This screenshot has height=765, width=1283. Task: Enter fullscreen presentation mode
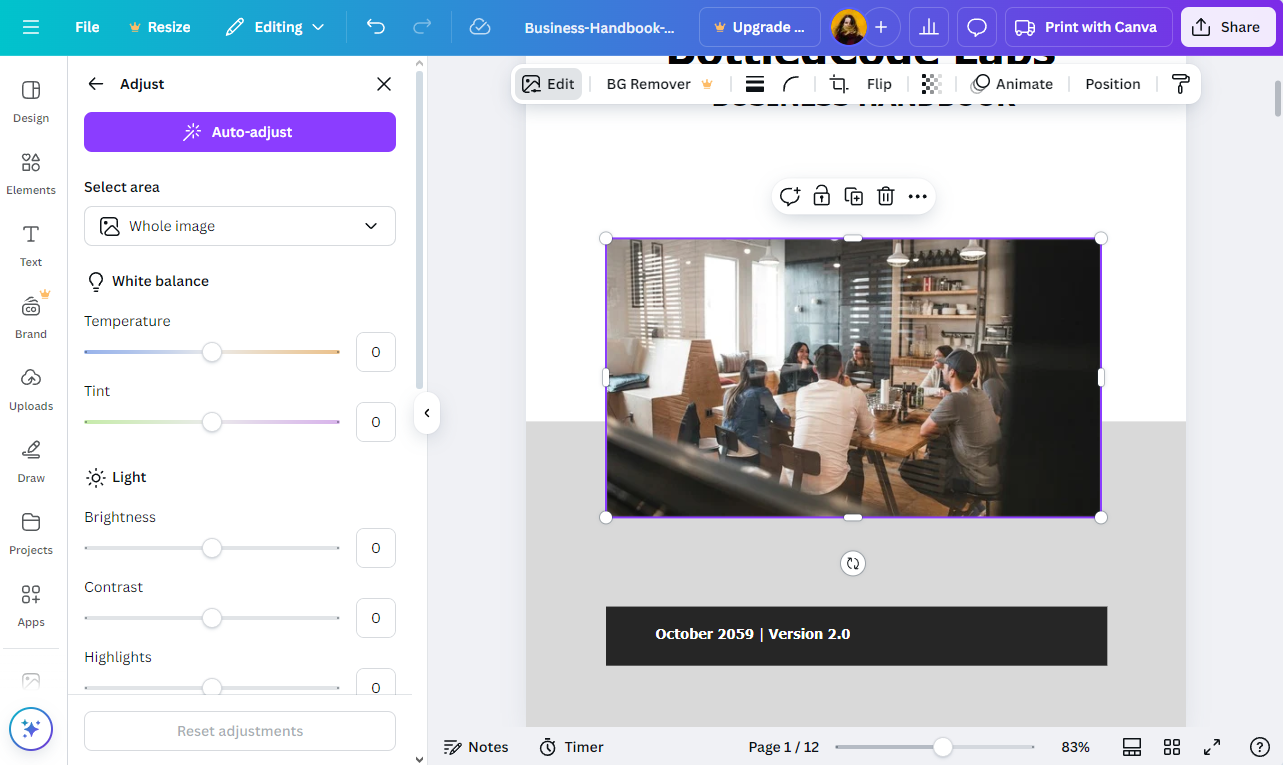(1212, 747)
